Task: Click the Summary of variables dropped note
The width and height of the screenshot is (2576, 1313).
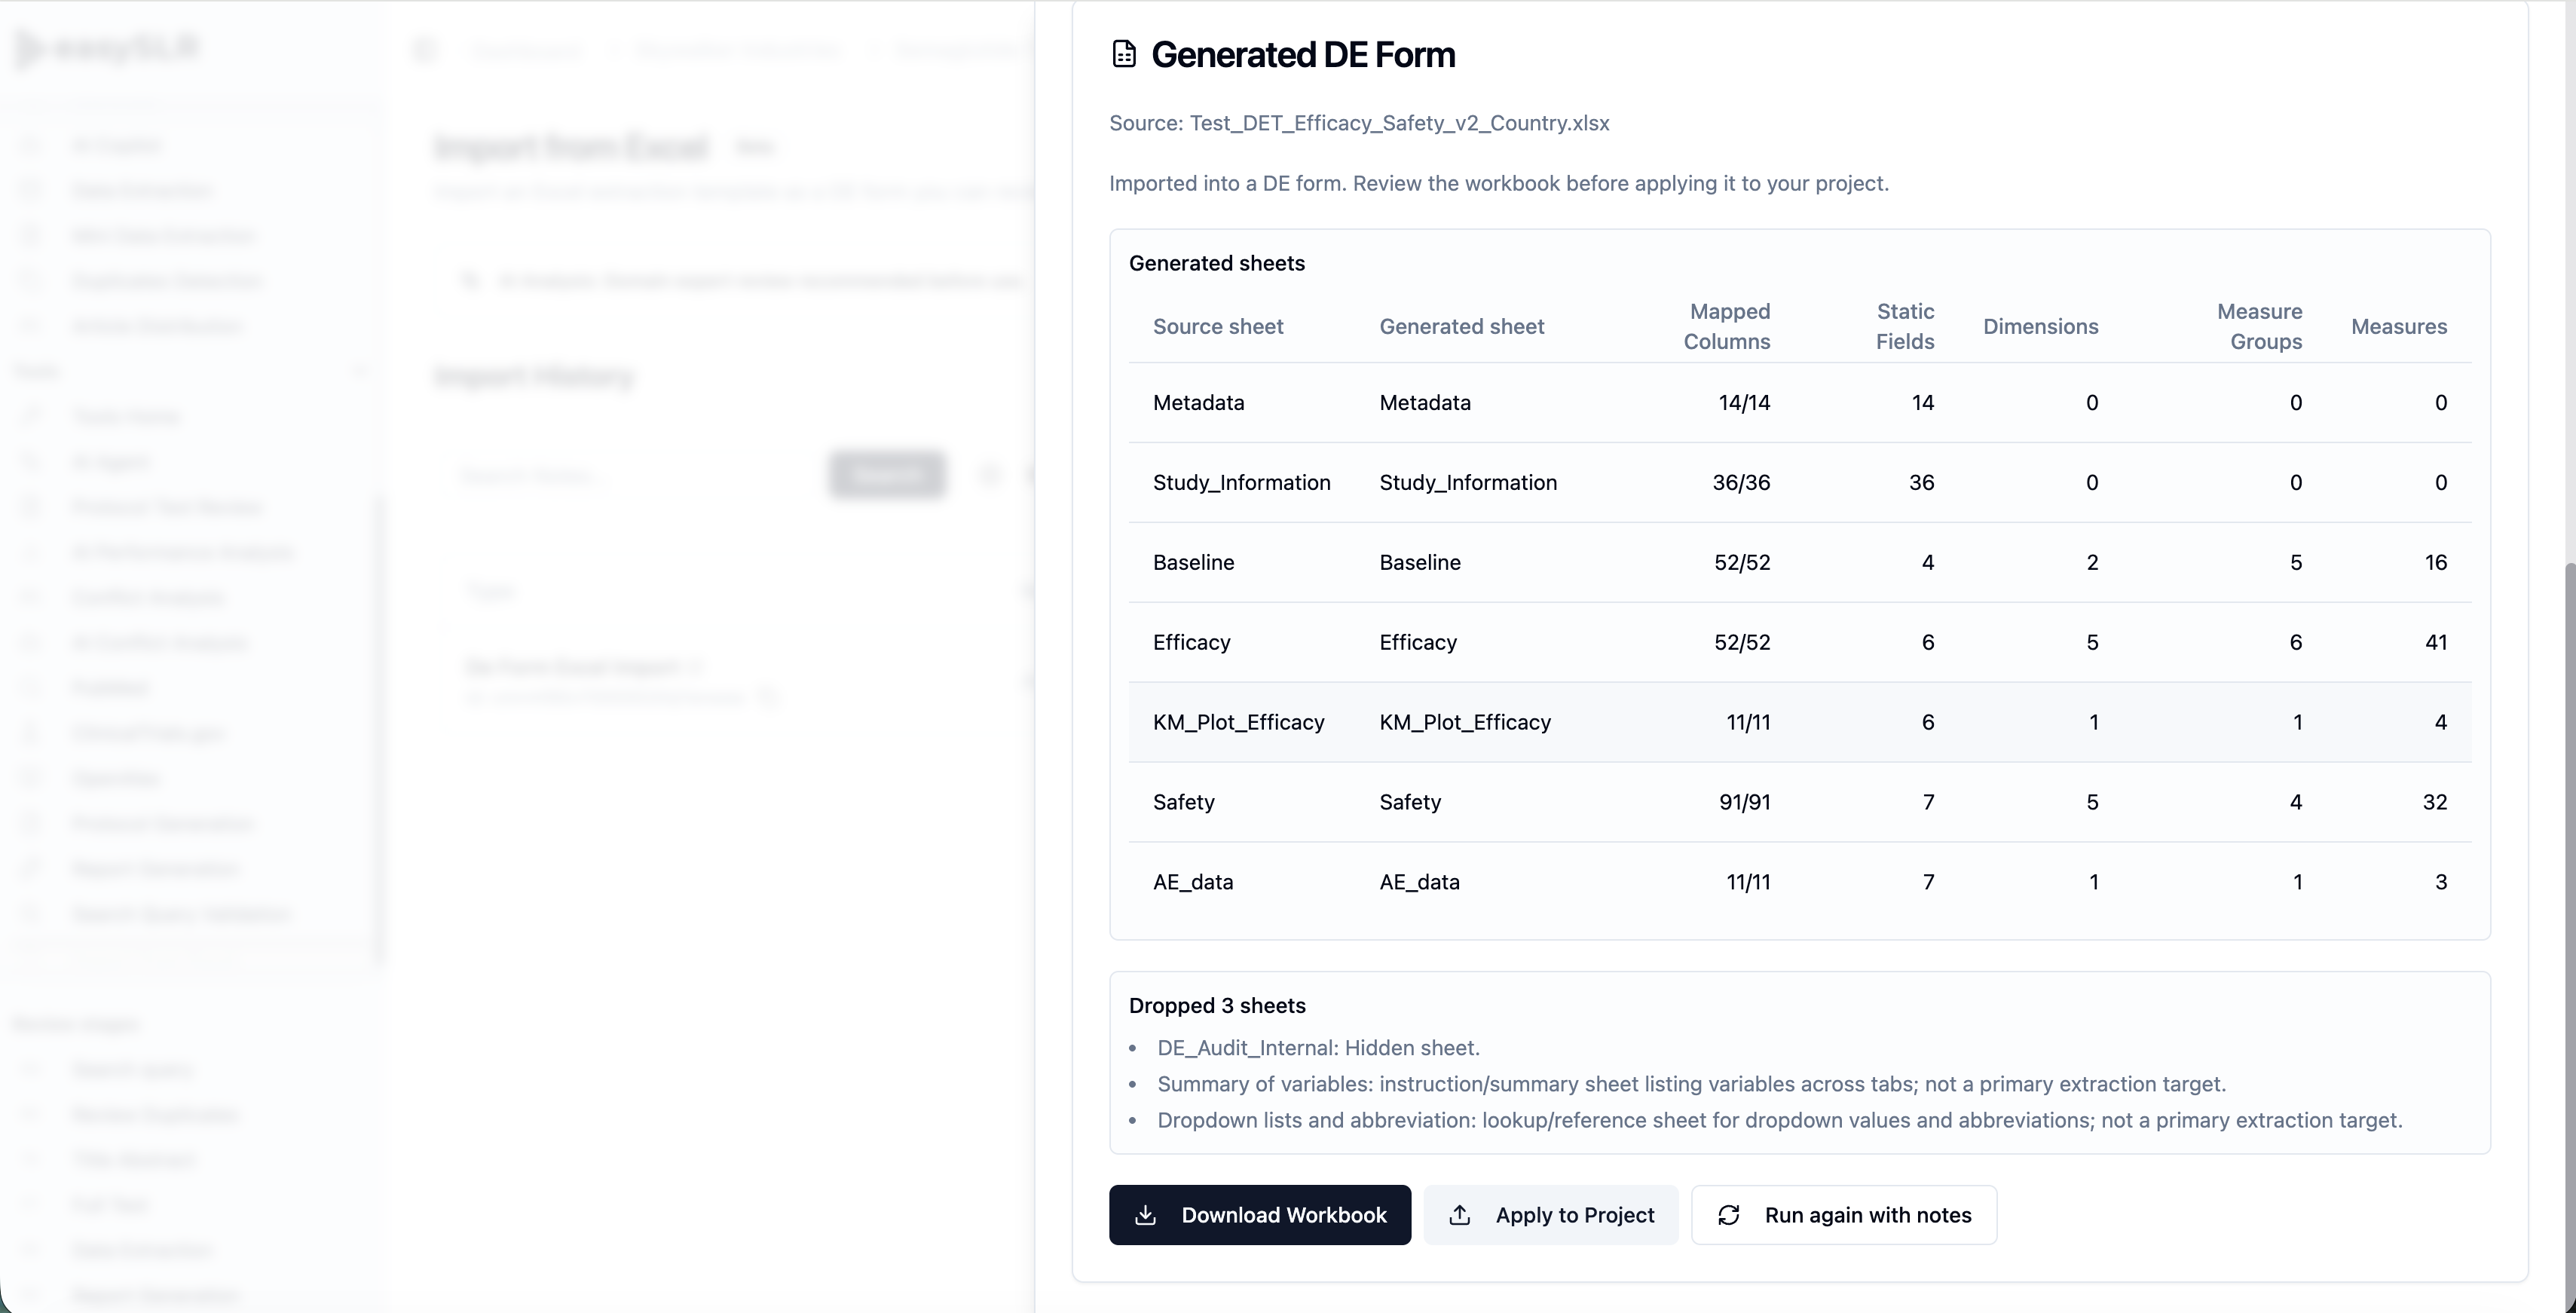Action: point(1691,1084)
